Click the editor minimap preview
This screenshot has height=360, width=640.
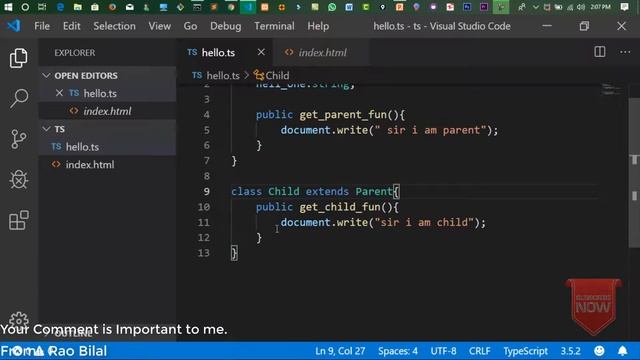tap(611, 89)
